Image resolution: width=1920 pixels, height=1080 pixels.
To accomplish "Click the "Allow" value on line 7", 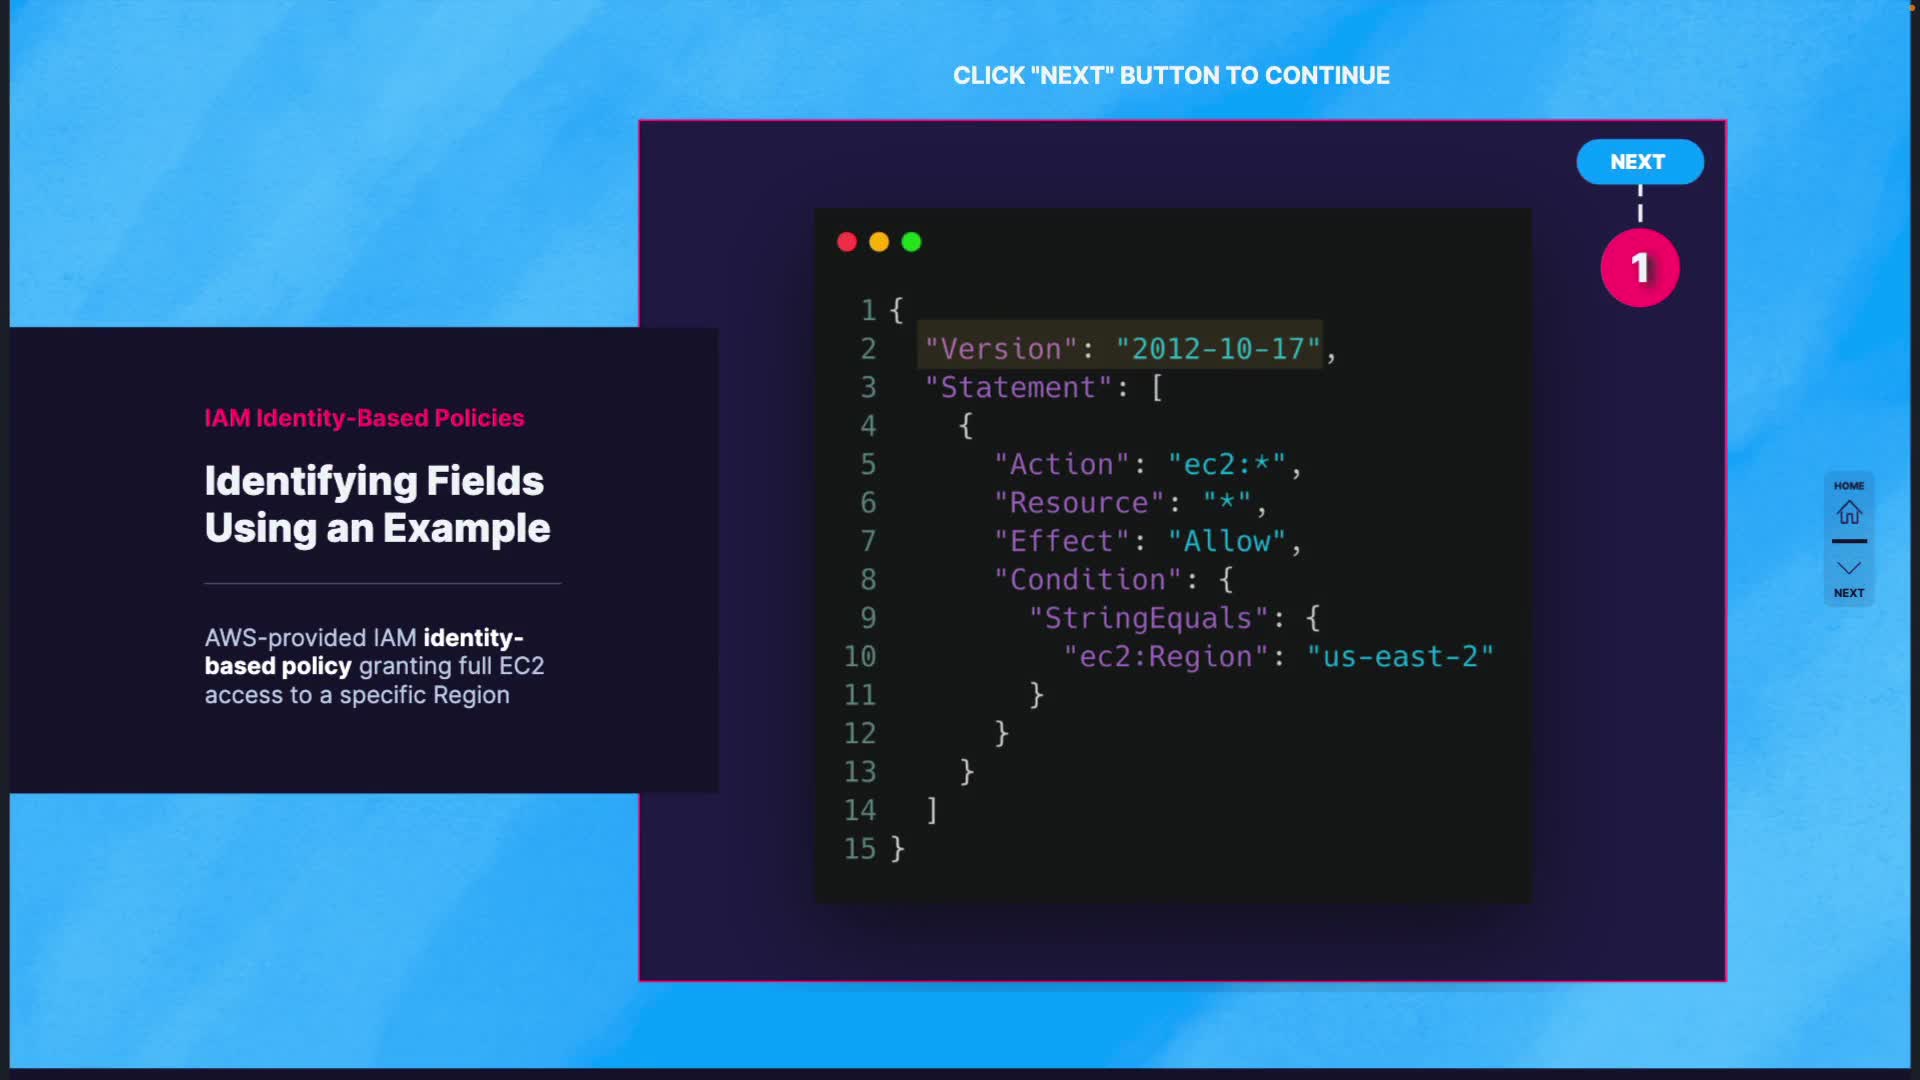I will coord(1227,541).
